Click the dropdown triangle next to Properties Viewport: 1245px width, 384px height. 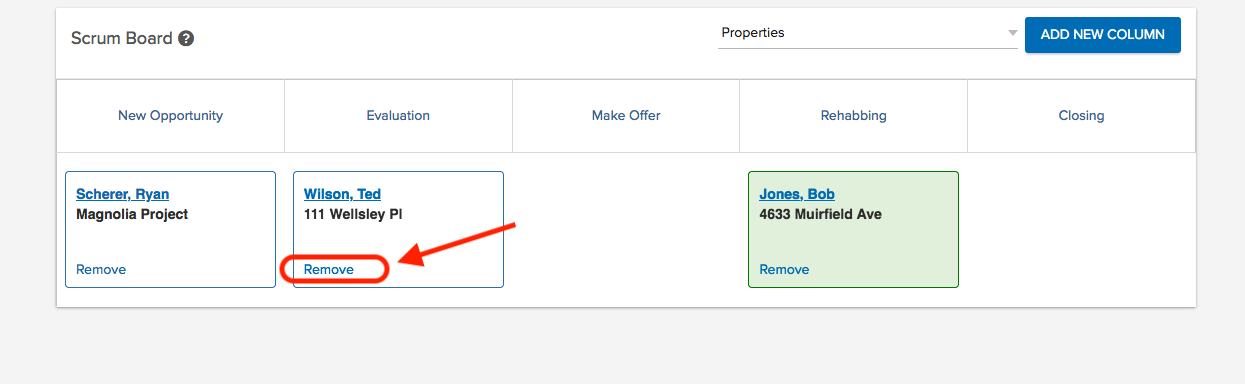(1011, 33)
